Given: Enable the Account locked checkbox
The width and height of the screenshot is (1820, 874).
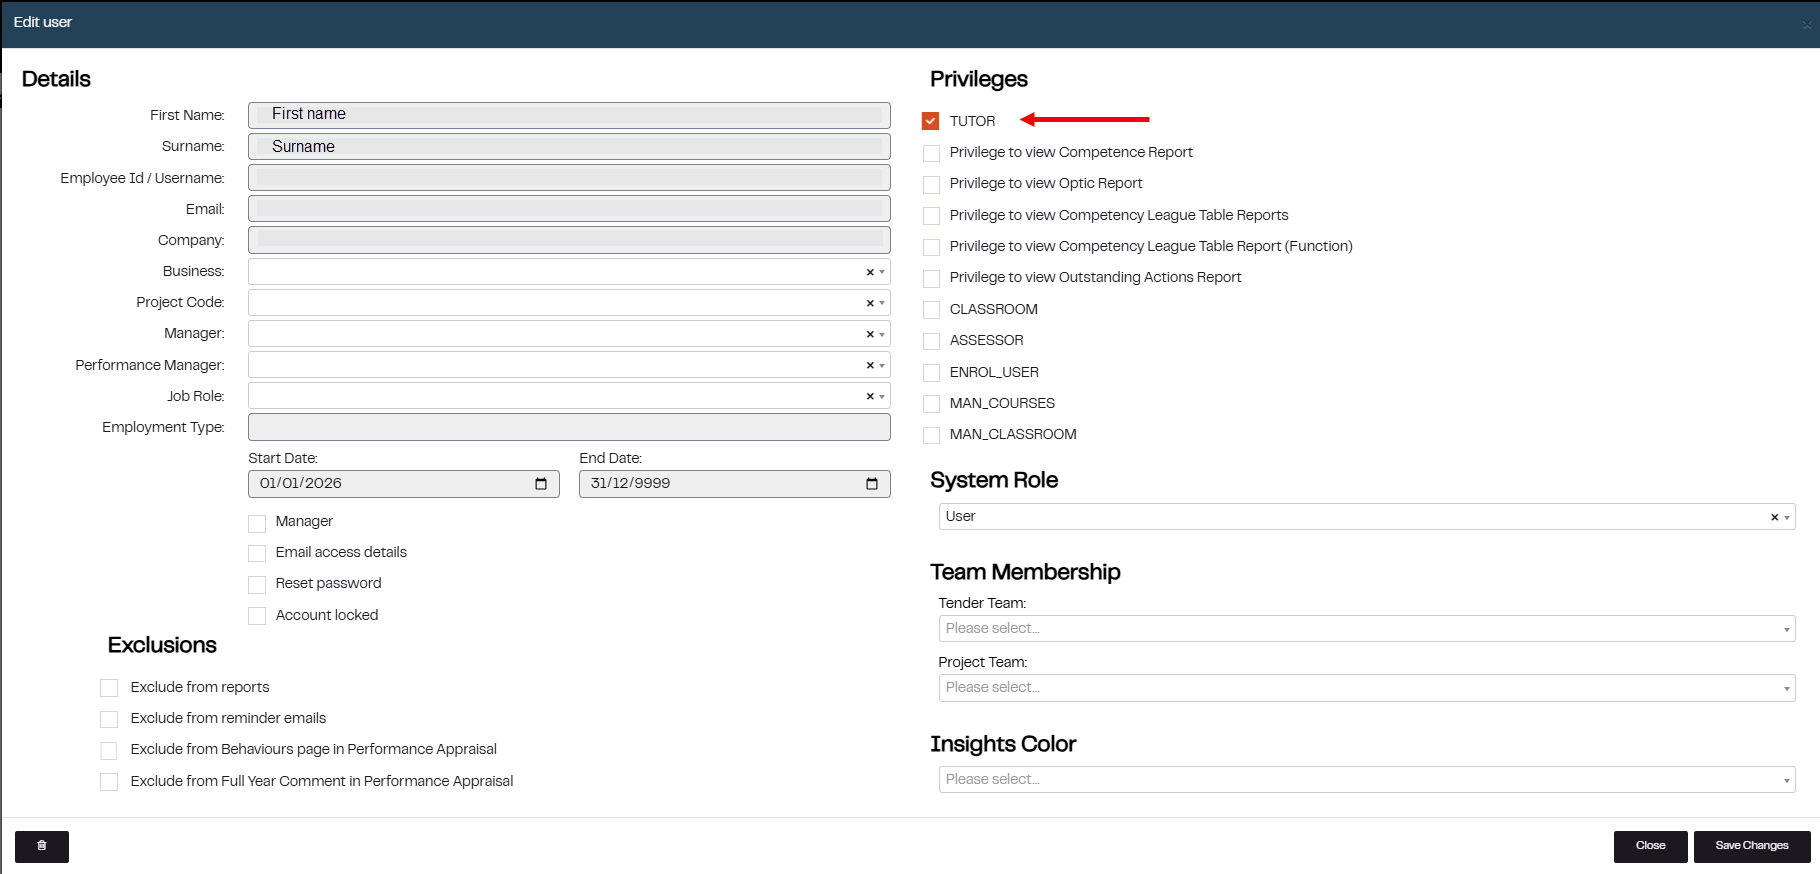Looking at the screenshot, I should [257, 616].
